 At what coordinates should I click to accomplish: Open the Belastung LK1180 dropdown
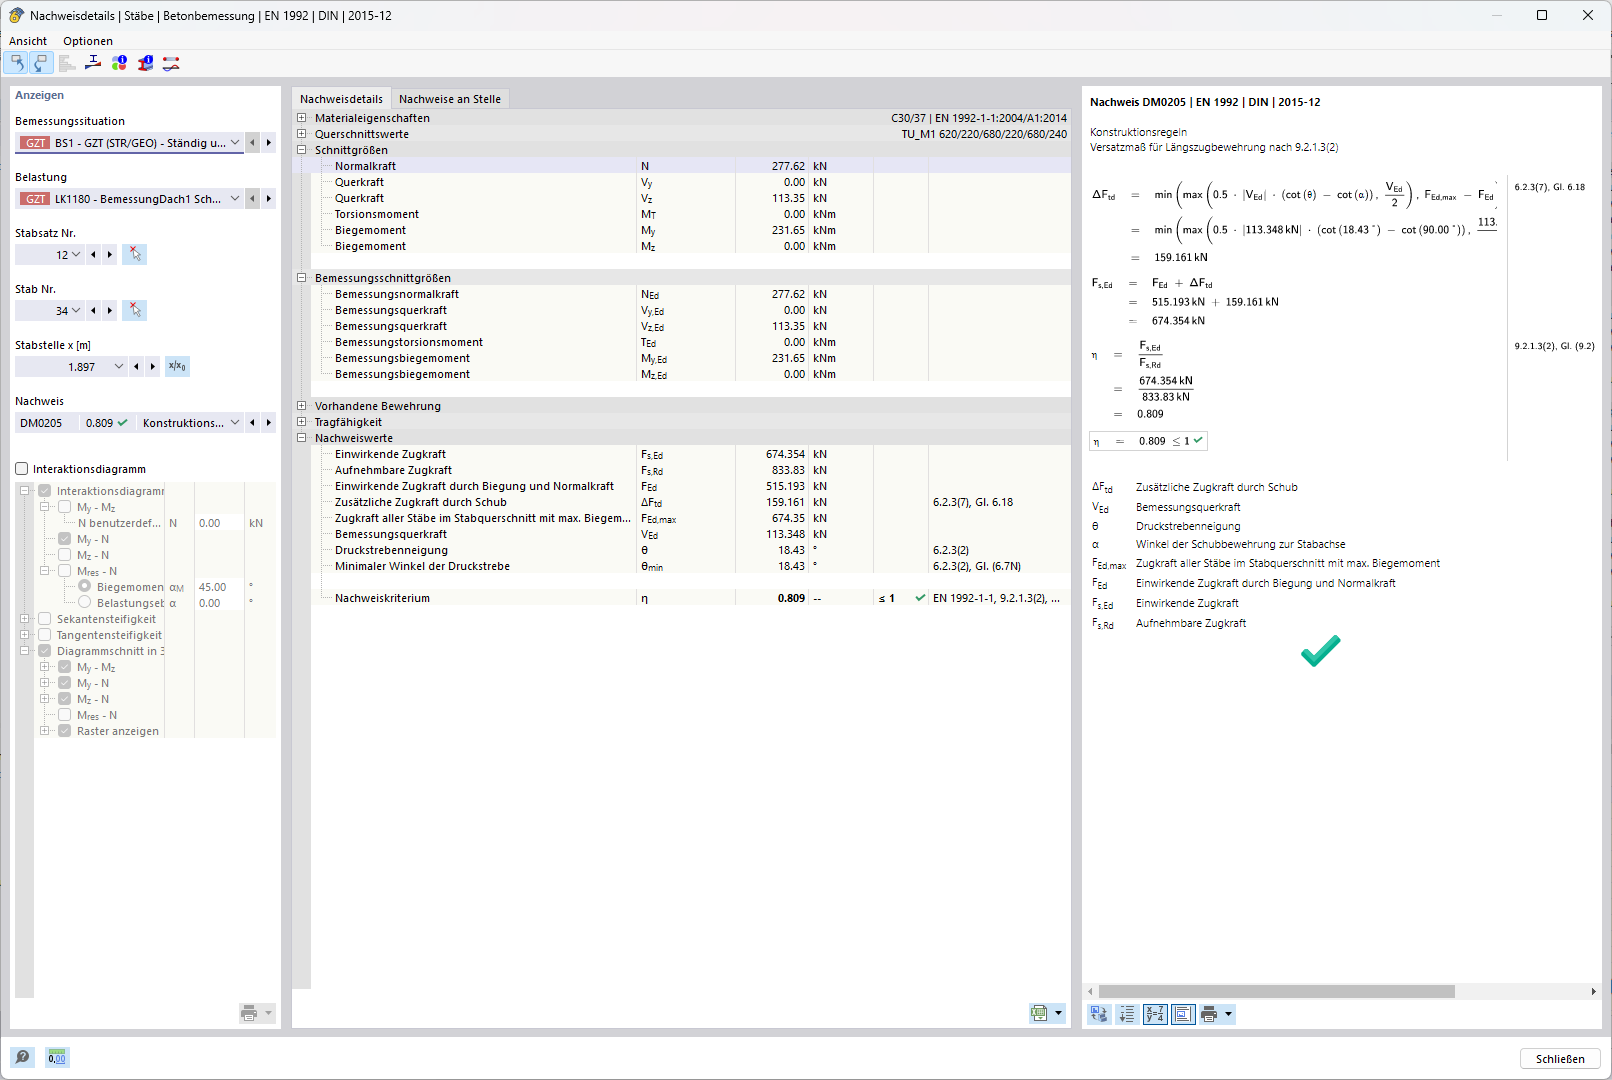coord(235,199)
